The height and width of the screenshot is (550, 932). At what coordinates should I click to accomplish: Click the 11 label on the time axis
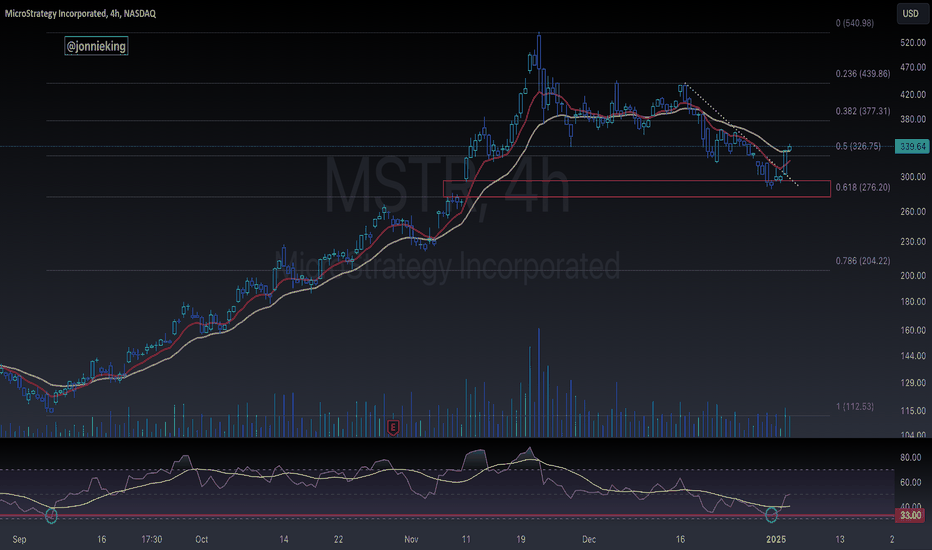pyautogui.click(x=466, y=540)
